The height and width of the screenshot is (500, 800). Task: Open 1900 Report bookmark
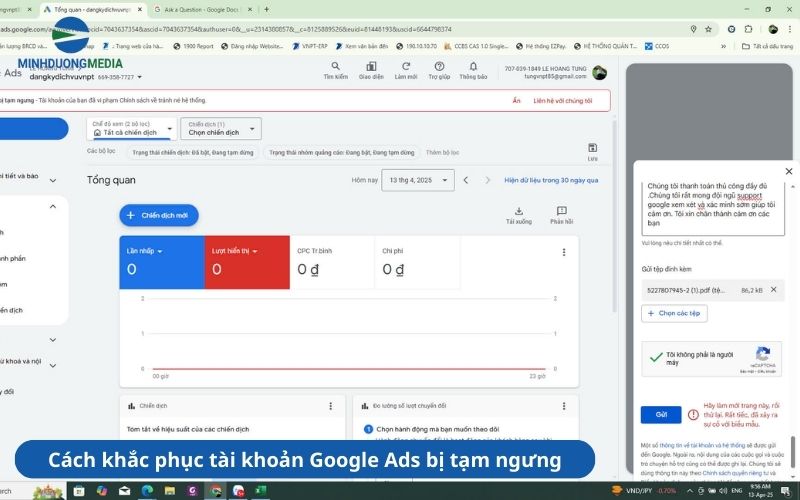[193, 46]
